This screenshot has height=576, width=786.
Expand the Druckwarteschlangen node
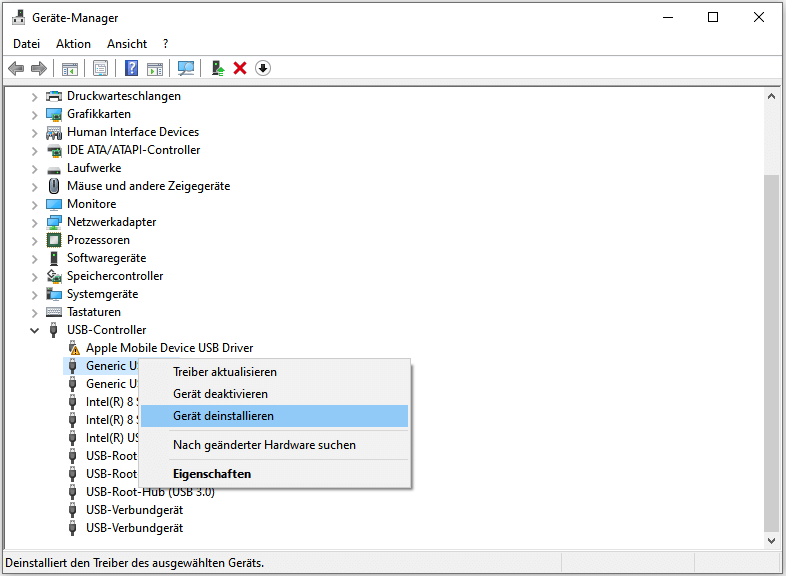[34, 96]
